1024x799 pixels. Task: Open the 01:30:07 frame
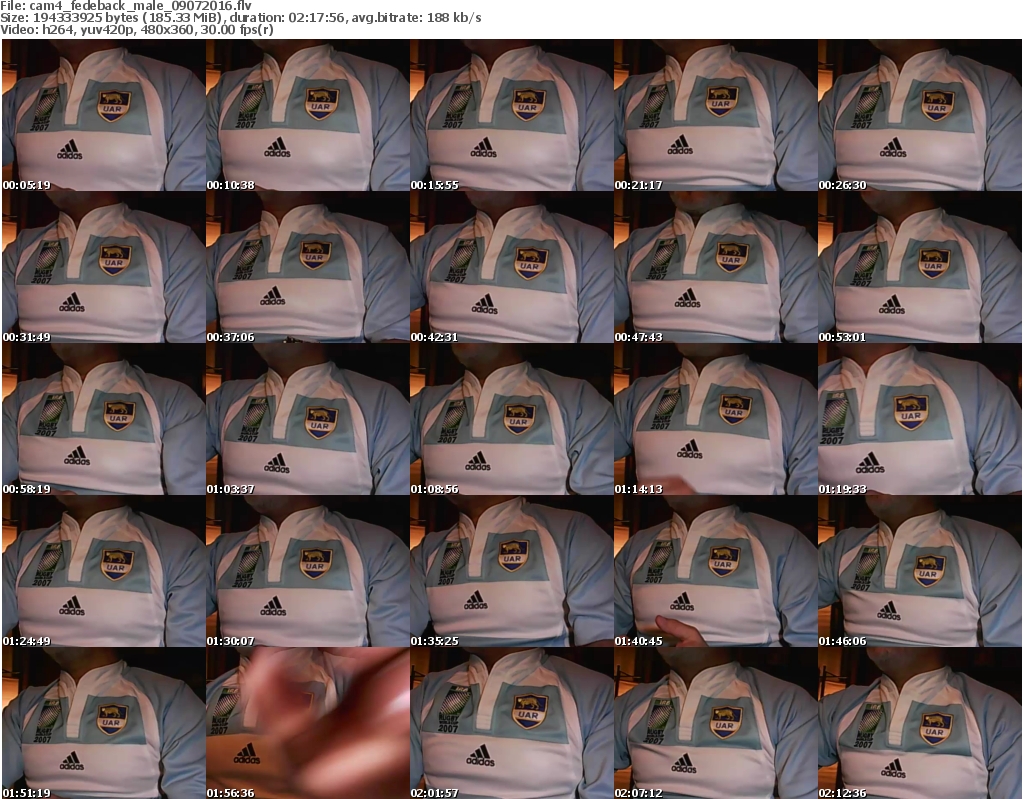(308, 571)
